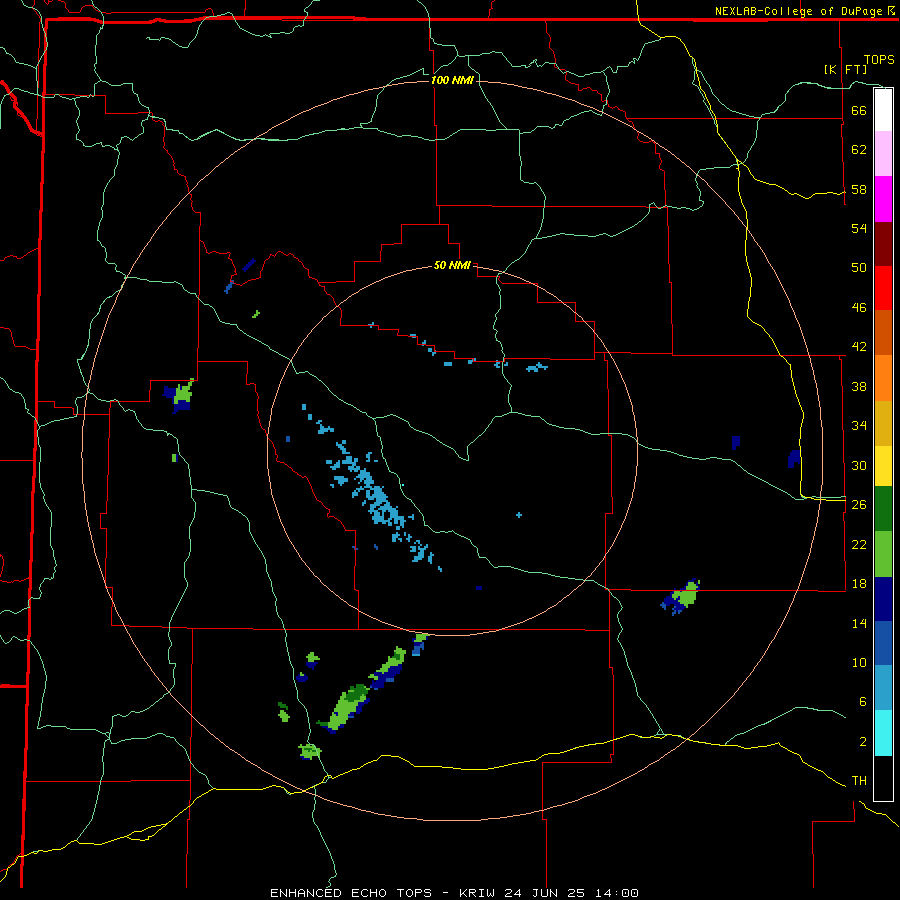
Task: Pick the magenta swatch in the color scale
Action: point(883,199)
